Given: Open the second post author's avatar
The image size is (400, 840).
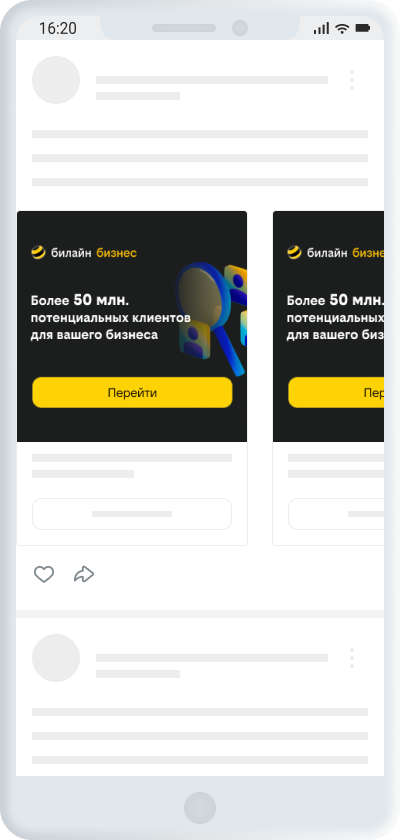Looking at the screenshot, I should tap(56, 658).
